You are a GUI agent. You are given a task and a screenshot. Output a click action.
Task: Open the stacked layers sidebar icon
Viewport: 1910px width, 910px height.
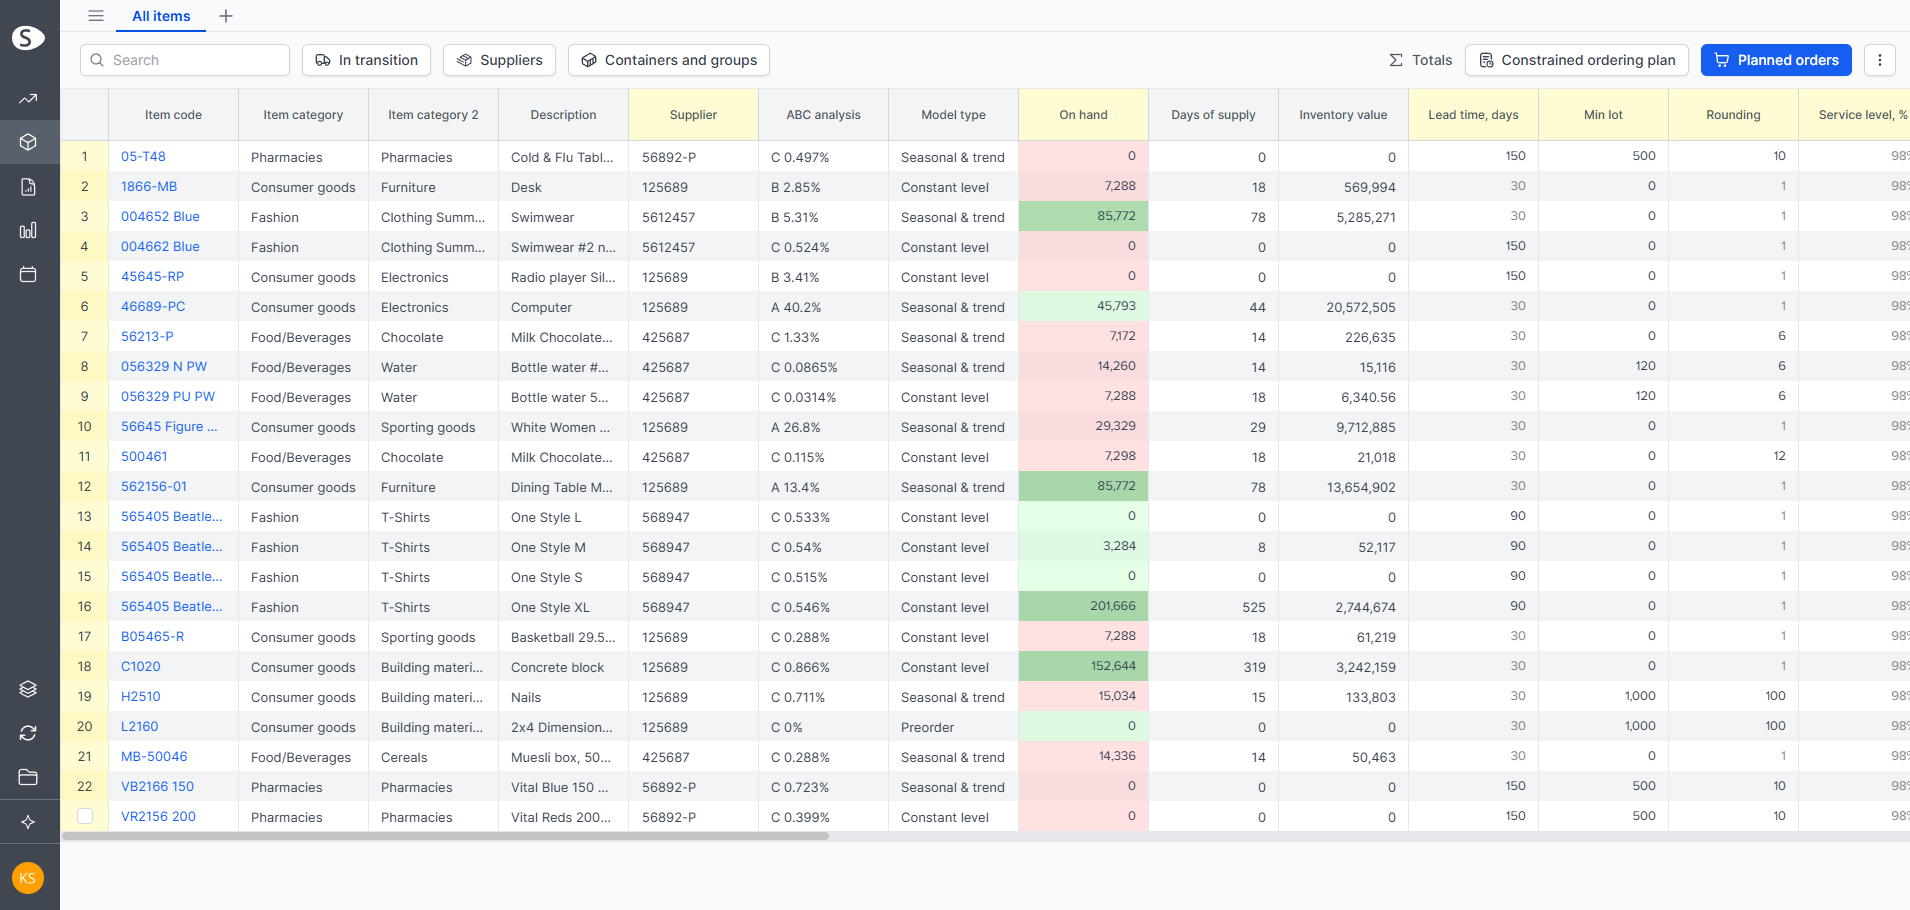[x=28, y=689]
